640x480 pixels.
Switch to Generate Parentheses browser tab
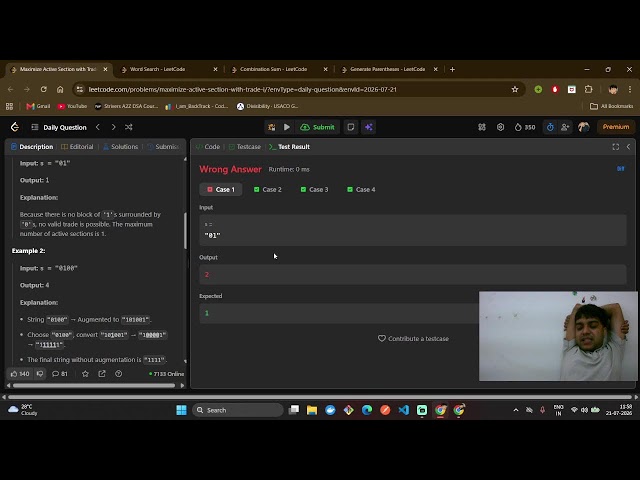(389, 69)
